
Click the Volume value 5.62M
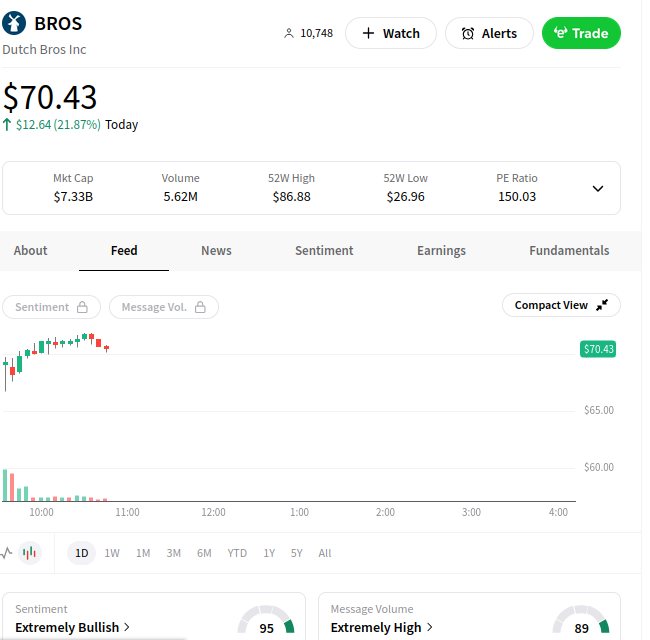click(x=180, y=196)
